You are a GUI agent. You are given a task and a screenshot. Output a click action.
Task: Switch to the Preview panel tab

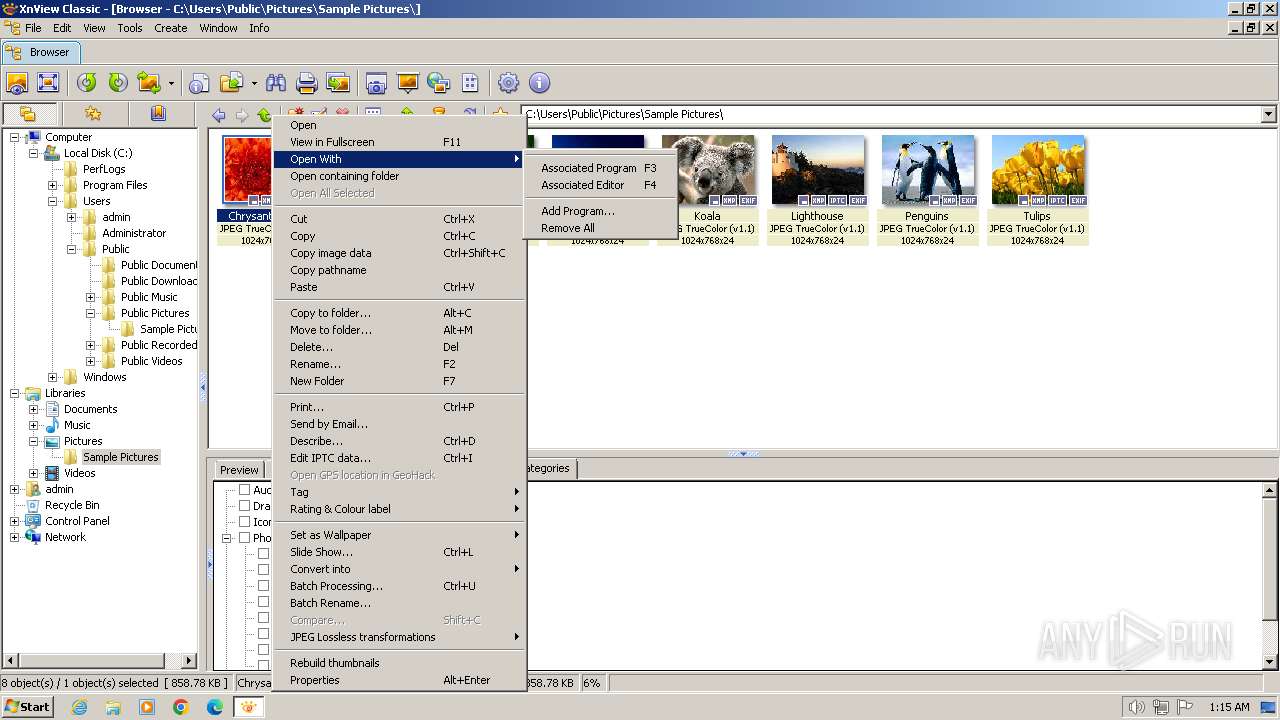pyautogui.click(x=239, y=470)
